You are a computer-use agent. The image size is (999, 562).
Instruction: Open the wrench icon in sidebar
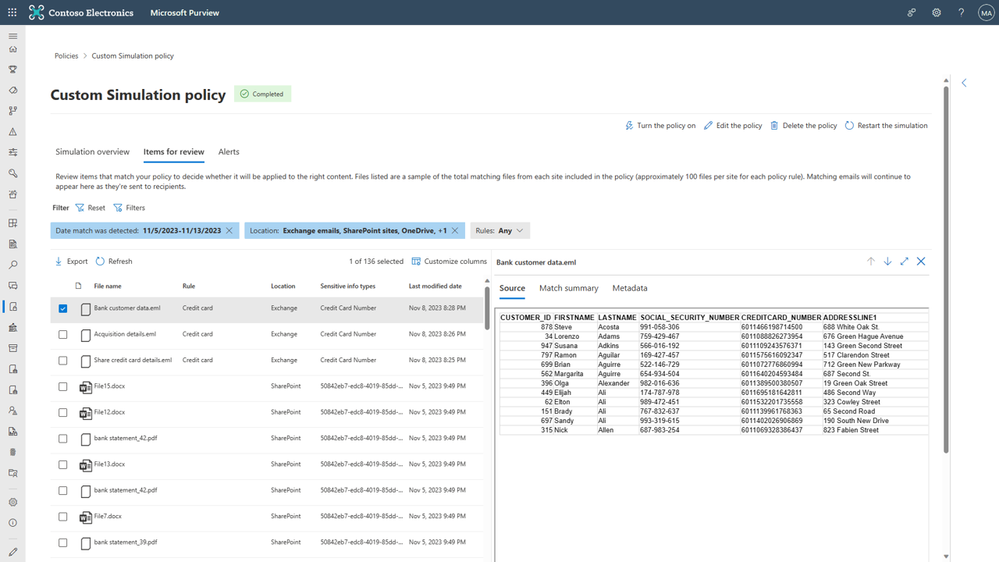(x=13, y=173)
